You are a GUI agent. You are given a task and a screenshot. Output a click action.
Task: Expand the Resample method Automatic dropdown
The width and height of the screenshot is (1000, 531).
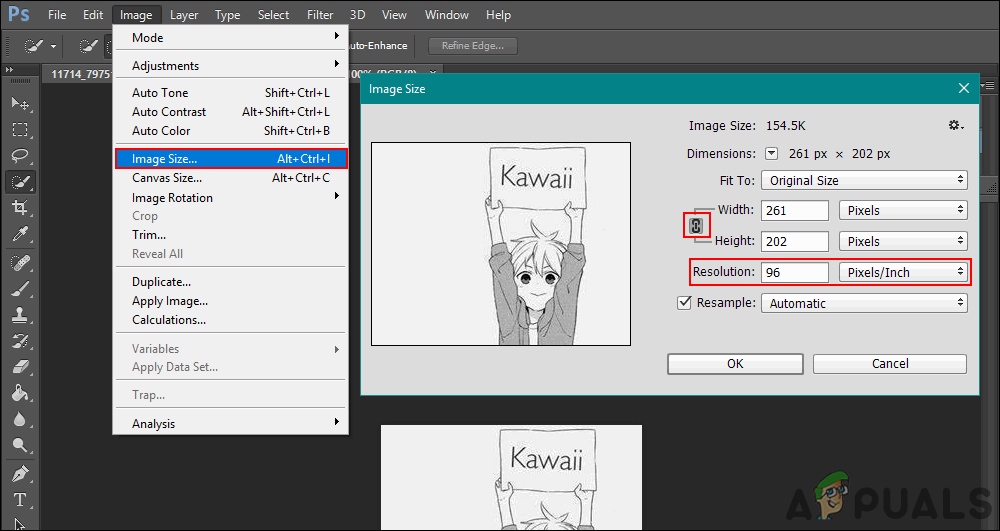[864, 303]
